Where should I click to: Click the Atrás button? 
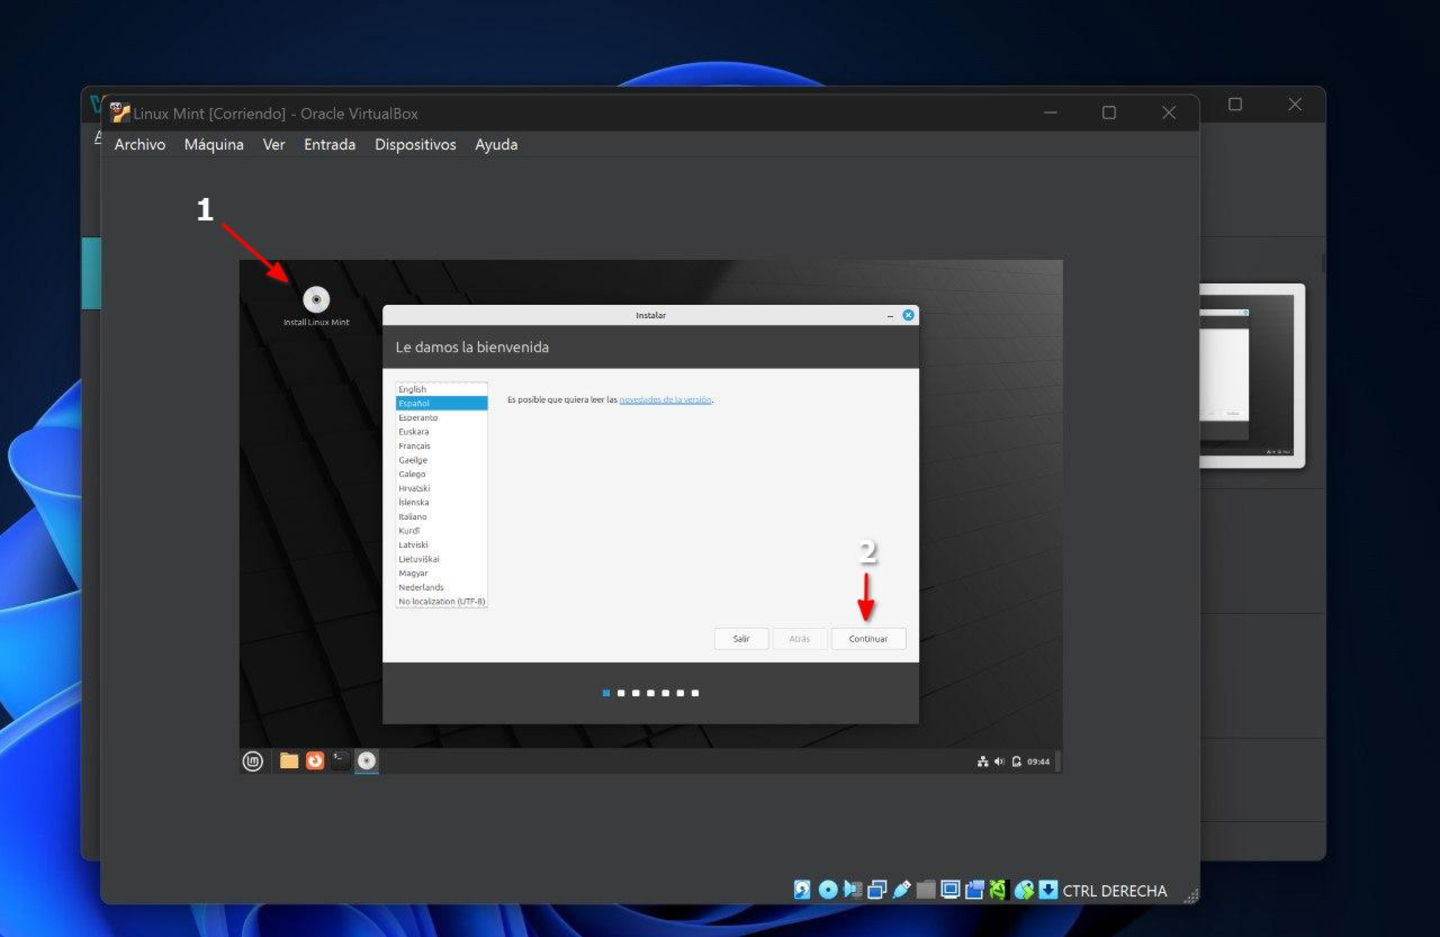point(799,639)
